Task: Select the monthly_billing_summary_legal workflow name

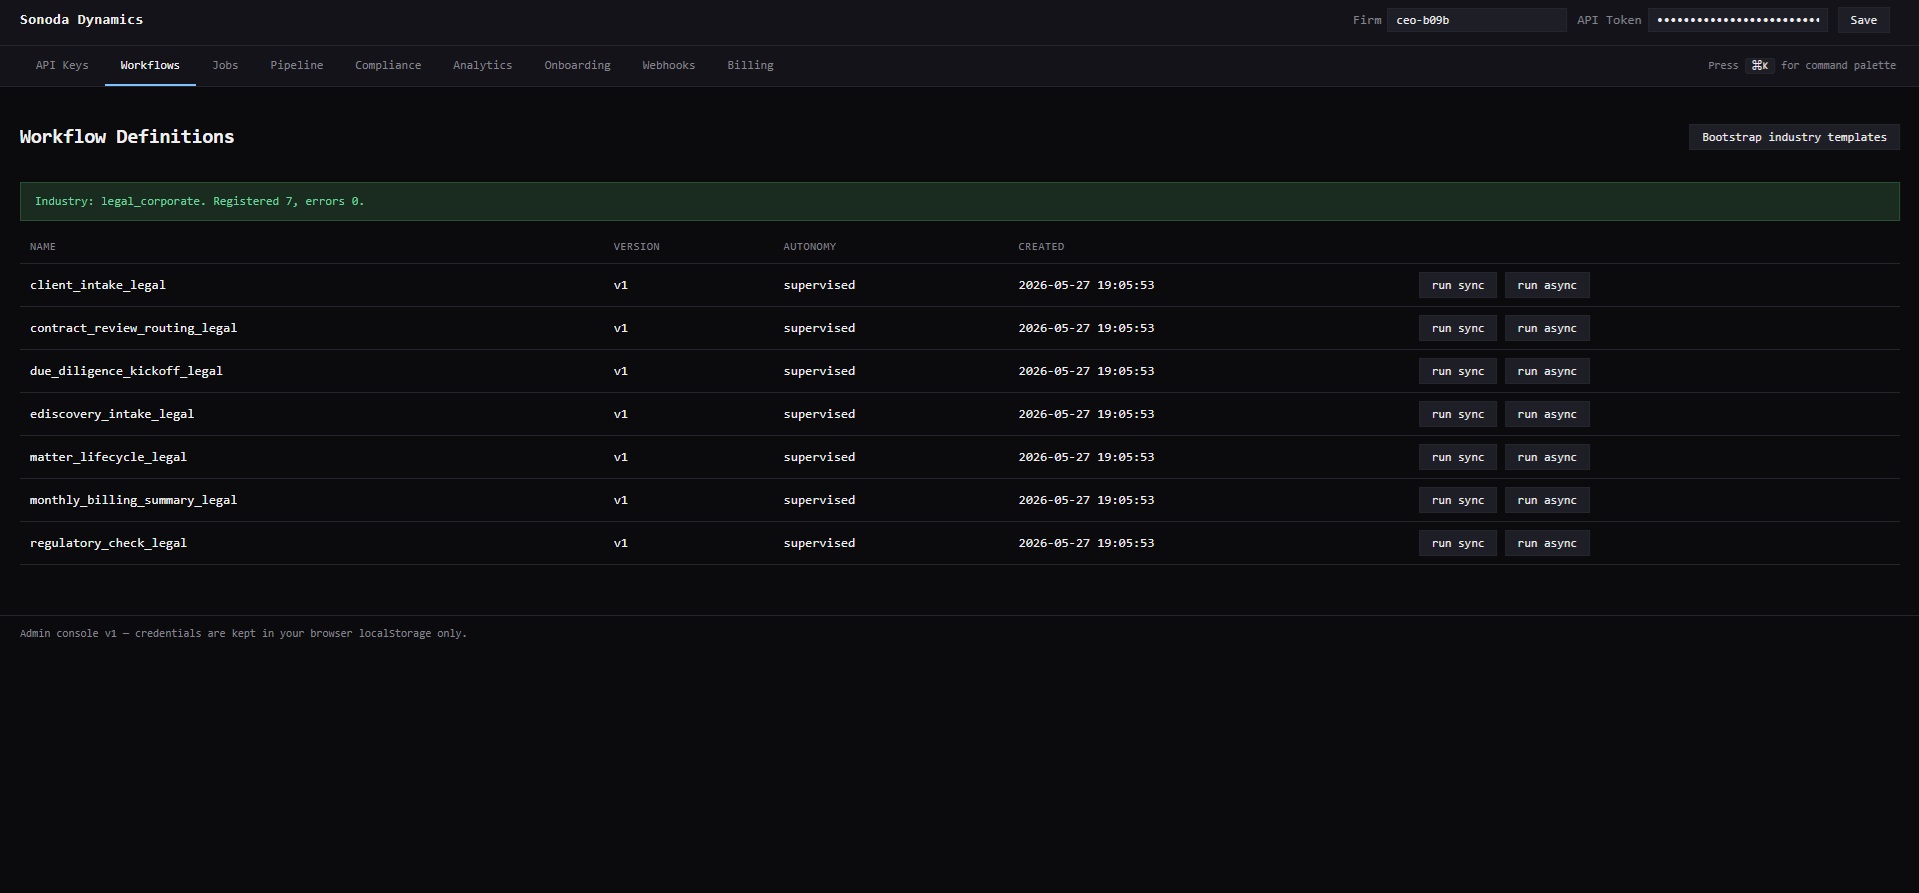Action: coord(133,500)
